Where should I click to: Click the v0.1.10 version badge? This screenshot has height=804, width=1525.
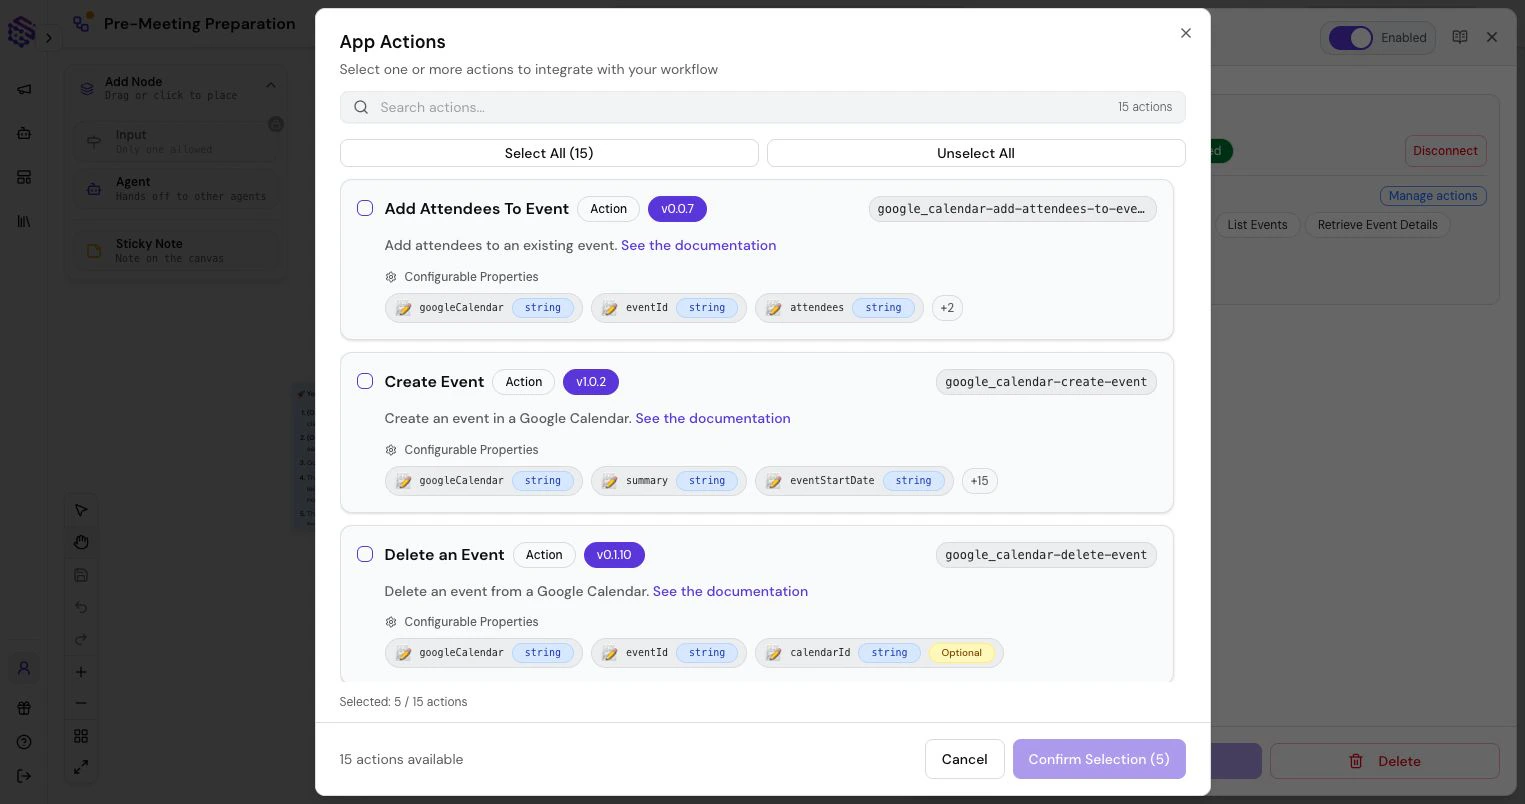pyautogui.click(x=614, y=555)
